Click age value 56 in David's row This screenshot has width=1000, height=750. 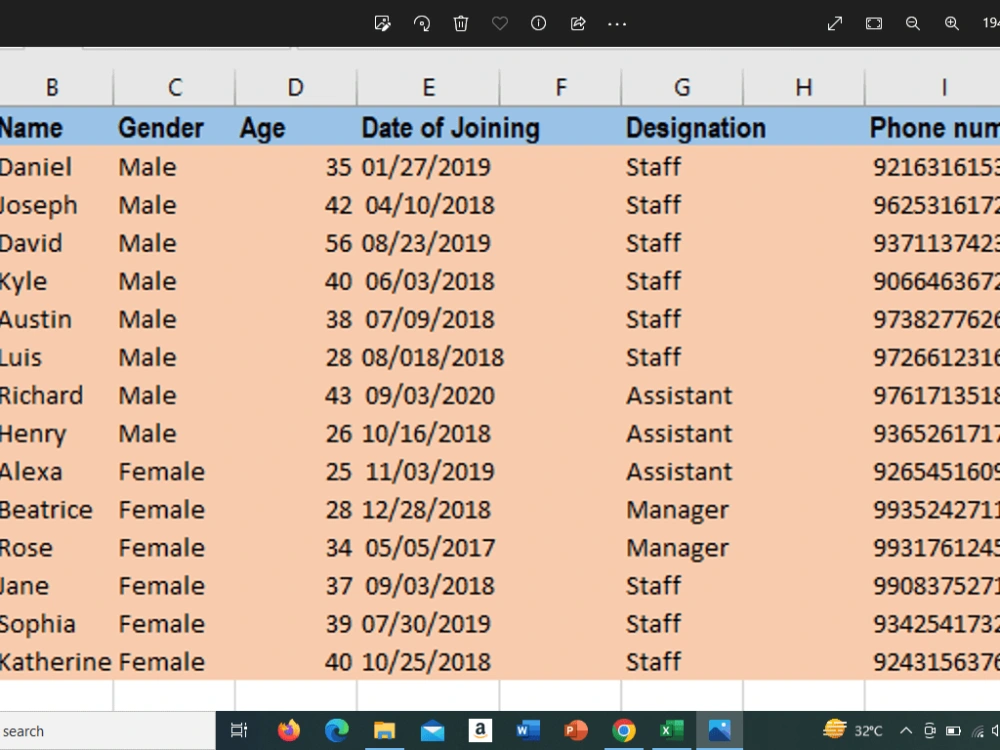point(339,243)
